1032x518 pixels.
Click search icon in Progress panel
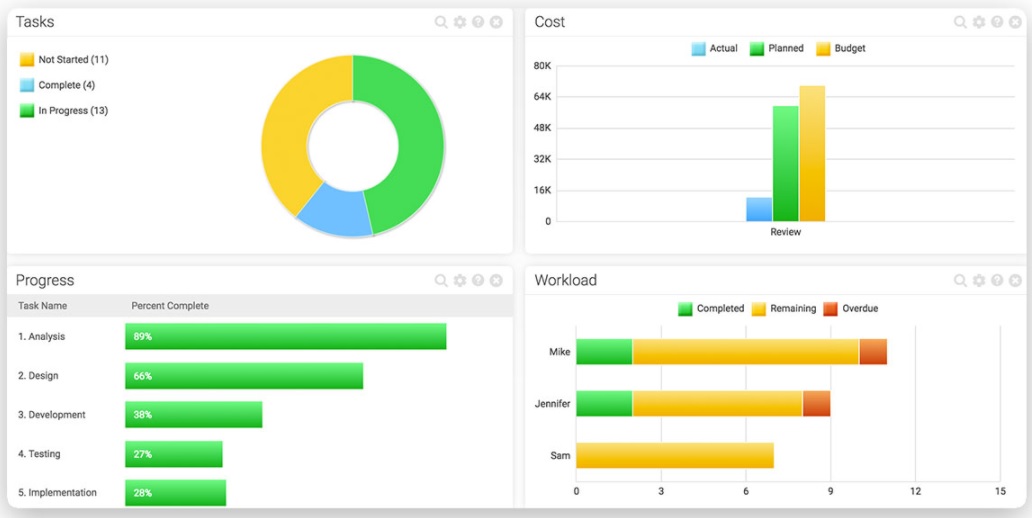tap(441, 281)
